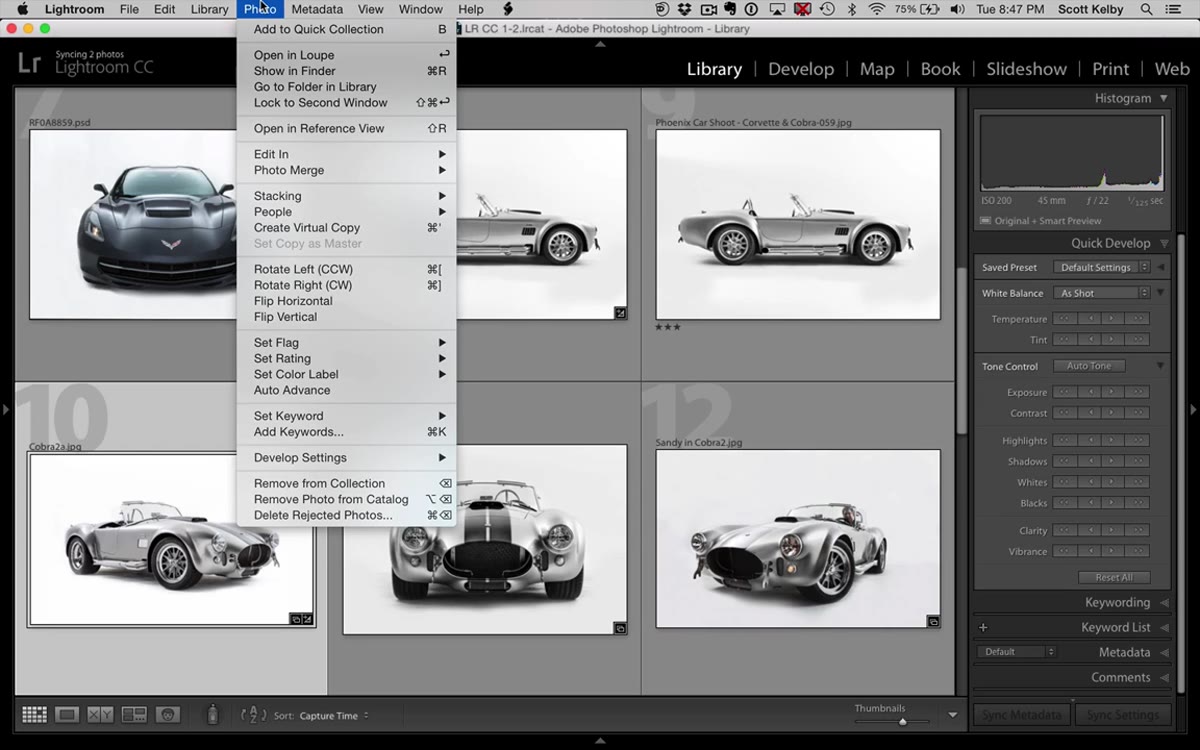The image size is (1200, 750).
Task: Collapse the right panel edge arrow
Action: pos(1192,409)
